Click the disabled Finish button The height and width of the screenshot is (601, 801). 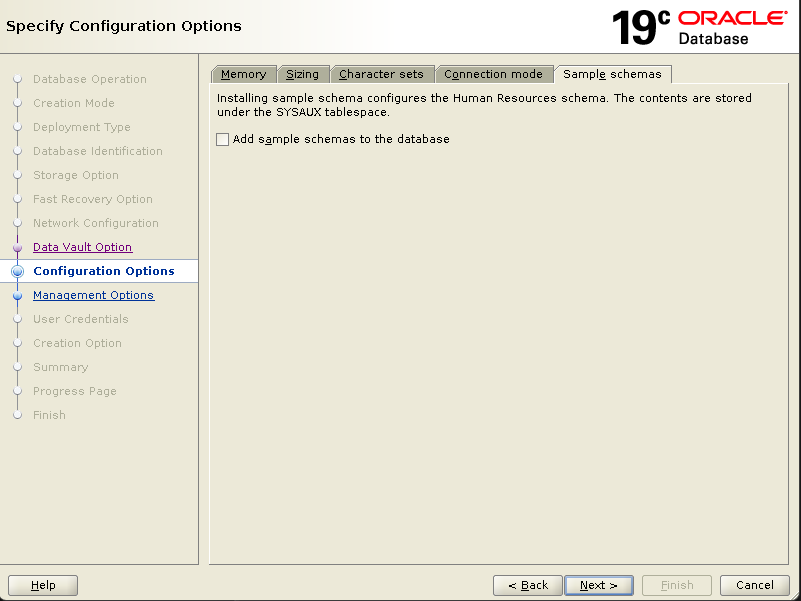(677, 585)
